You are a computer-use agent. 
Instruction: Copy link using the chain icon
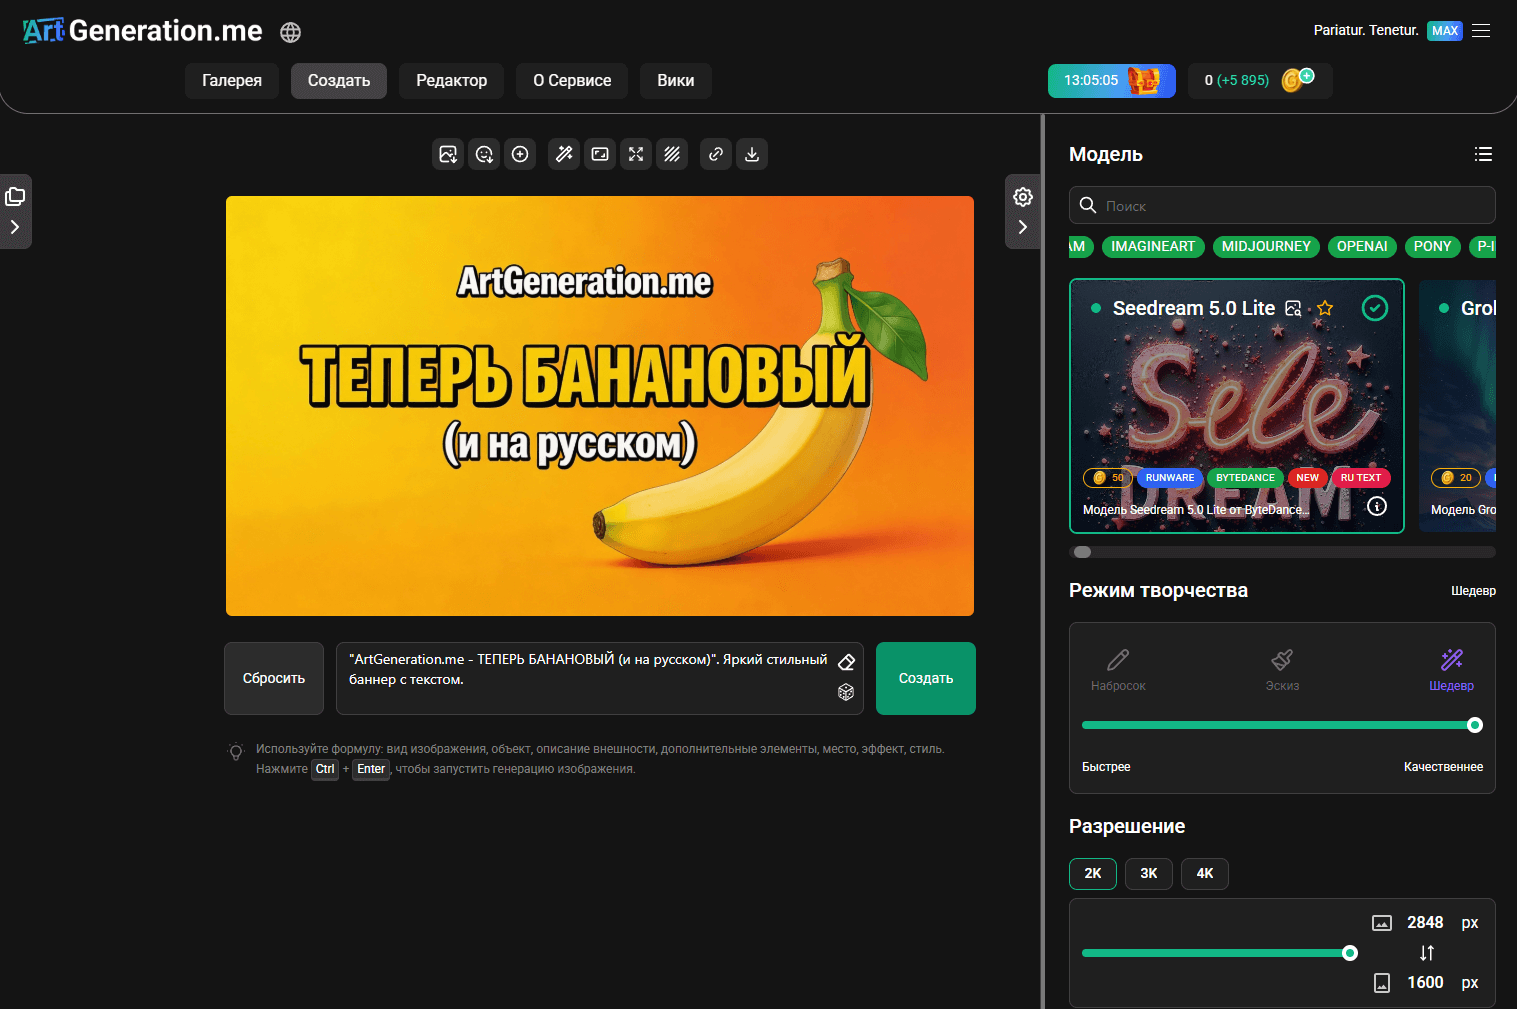click(716, 154)
